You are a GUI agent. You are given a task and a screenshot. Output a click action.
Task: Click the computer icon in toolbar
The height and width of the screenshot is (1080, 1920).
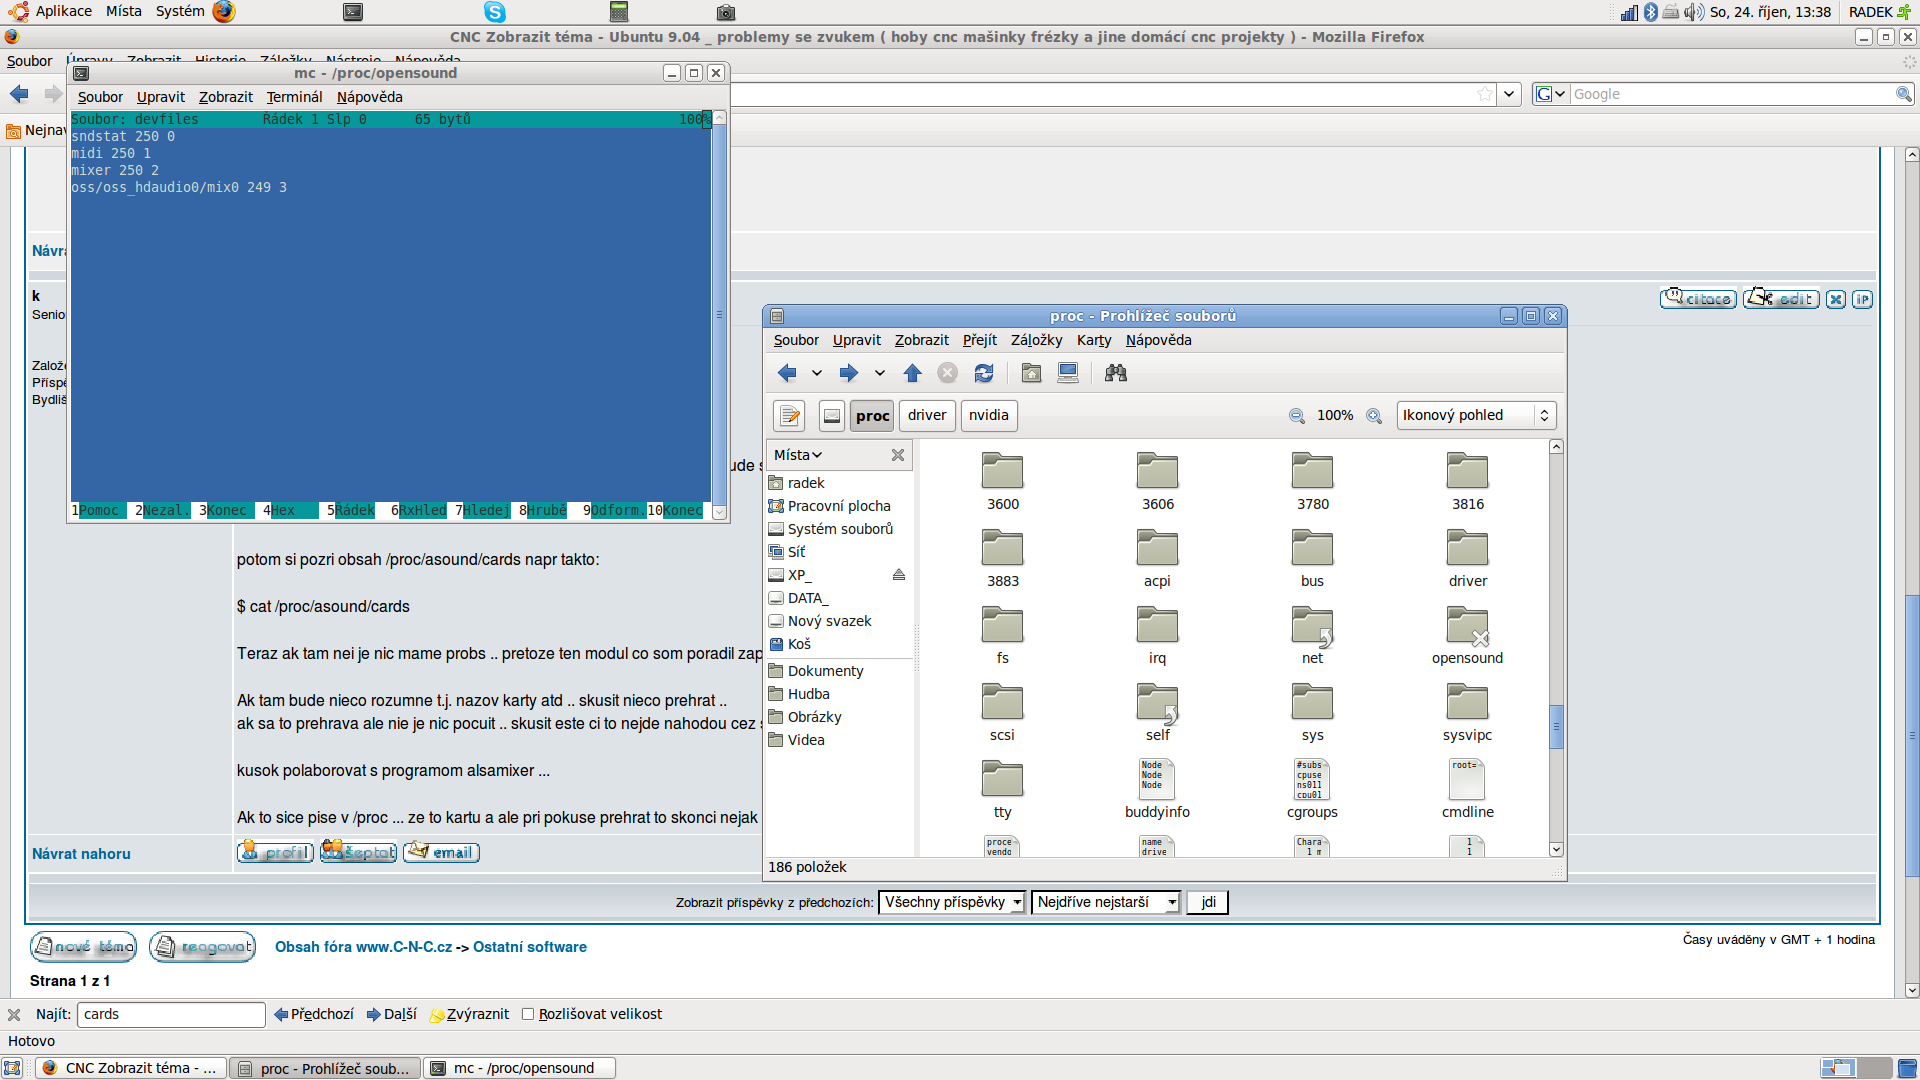pos(1068,373)
